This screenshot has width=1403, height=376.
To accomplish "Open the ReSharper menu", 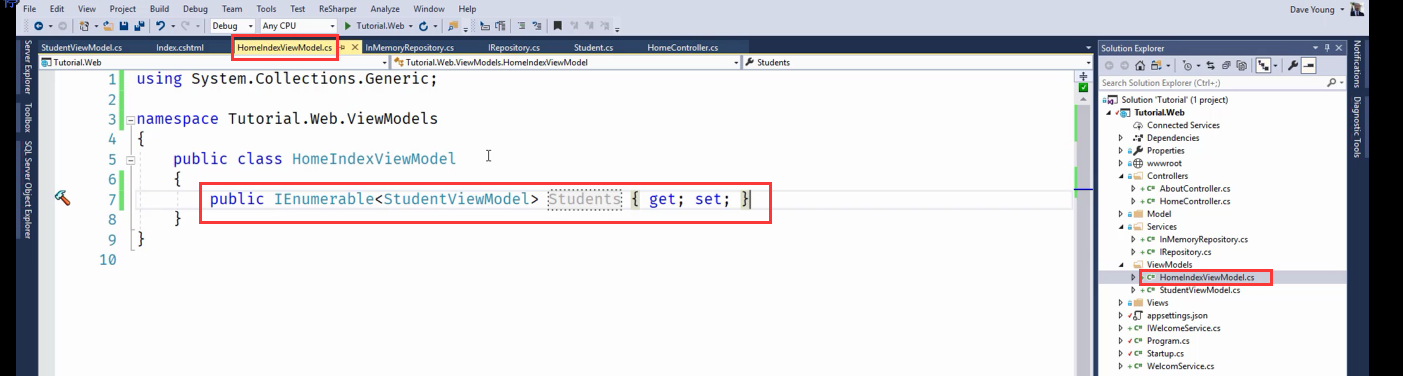I will coord(338,8).
